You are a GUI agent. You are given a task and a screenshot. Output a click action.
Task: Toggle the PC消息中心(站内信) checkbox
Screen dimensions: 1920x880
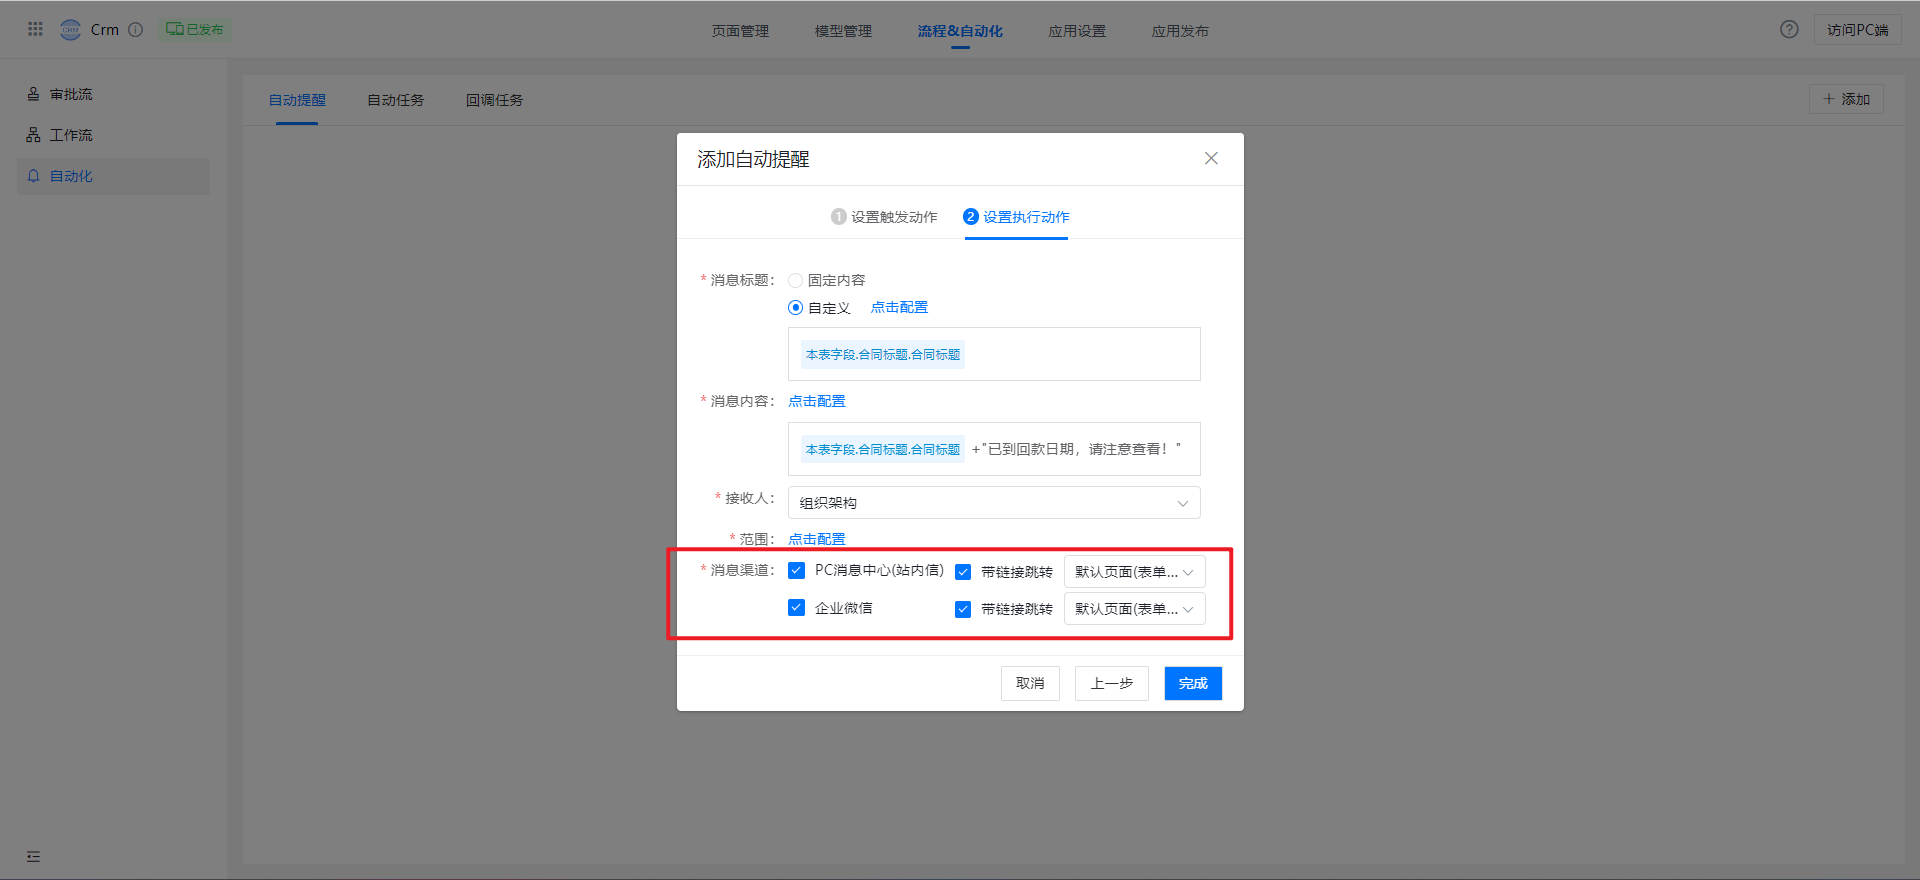tap(796, 571)
